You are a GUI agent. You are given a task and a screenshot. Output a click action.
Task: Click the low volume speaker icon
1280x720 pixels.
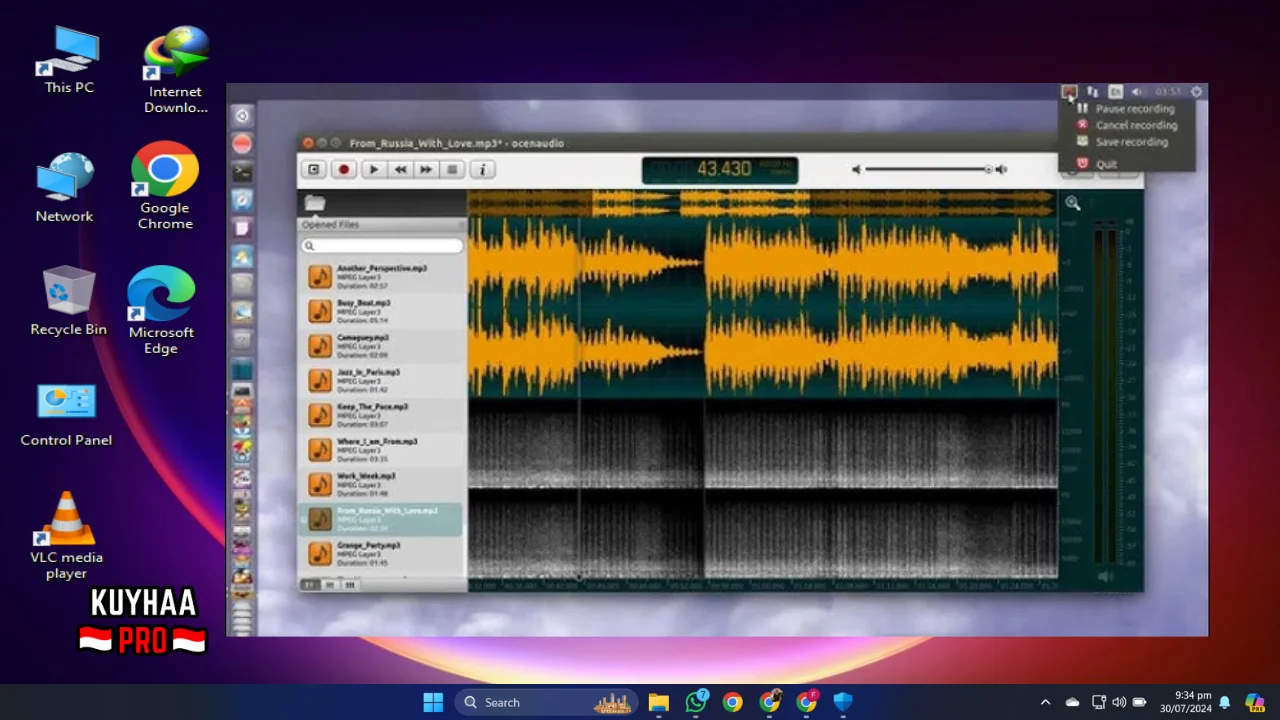click(856, 170)
